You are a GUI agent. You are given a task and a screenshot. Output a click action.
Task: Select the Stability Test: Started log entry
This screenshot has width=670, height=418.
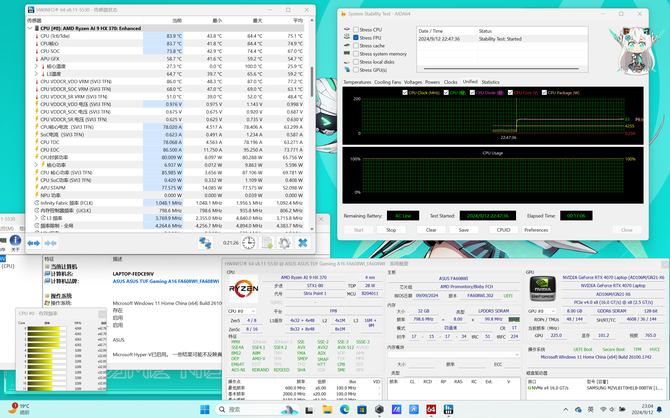point(502,39)
